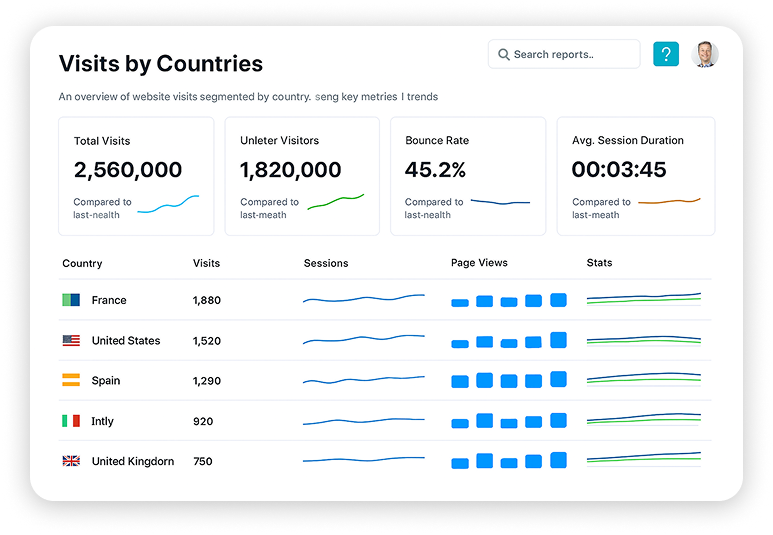
Task: Sort by the Visits column header
Action: click(206, 263)
